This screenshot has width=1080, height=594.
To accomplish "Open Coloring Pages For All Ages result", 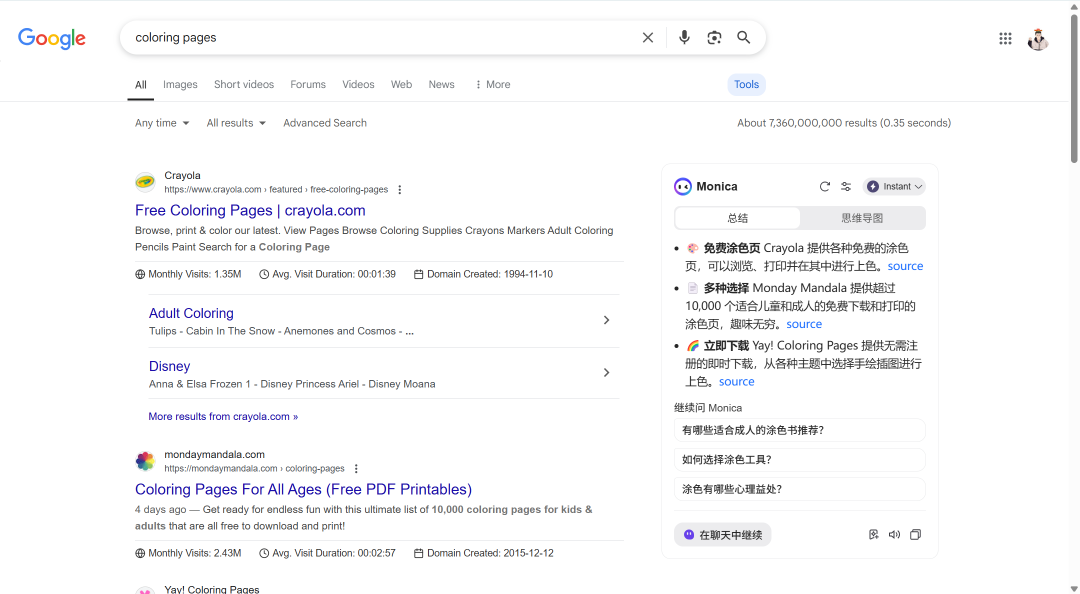I will click(x=303, y=489).
